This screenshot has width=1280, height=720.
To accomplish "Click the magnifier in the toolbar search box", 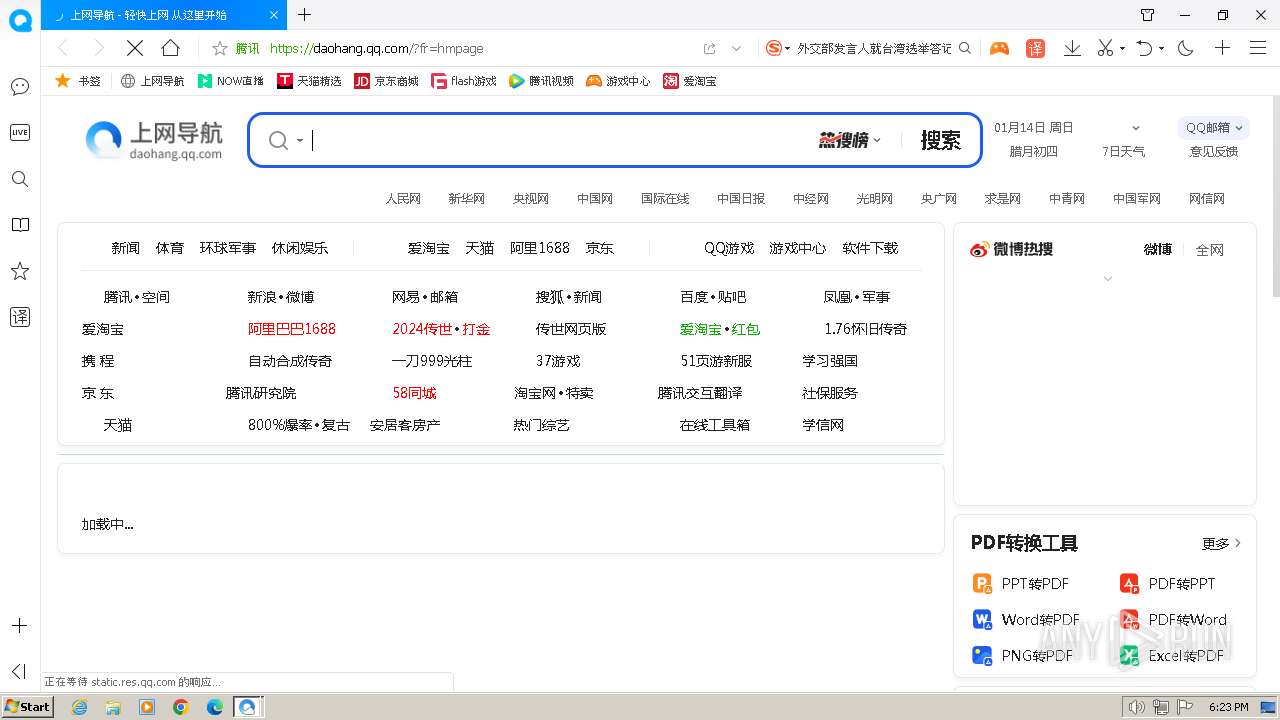I will tap(965, 48).
